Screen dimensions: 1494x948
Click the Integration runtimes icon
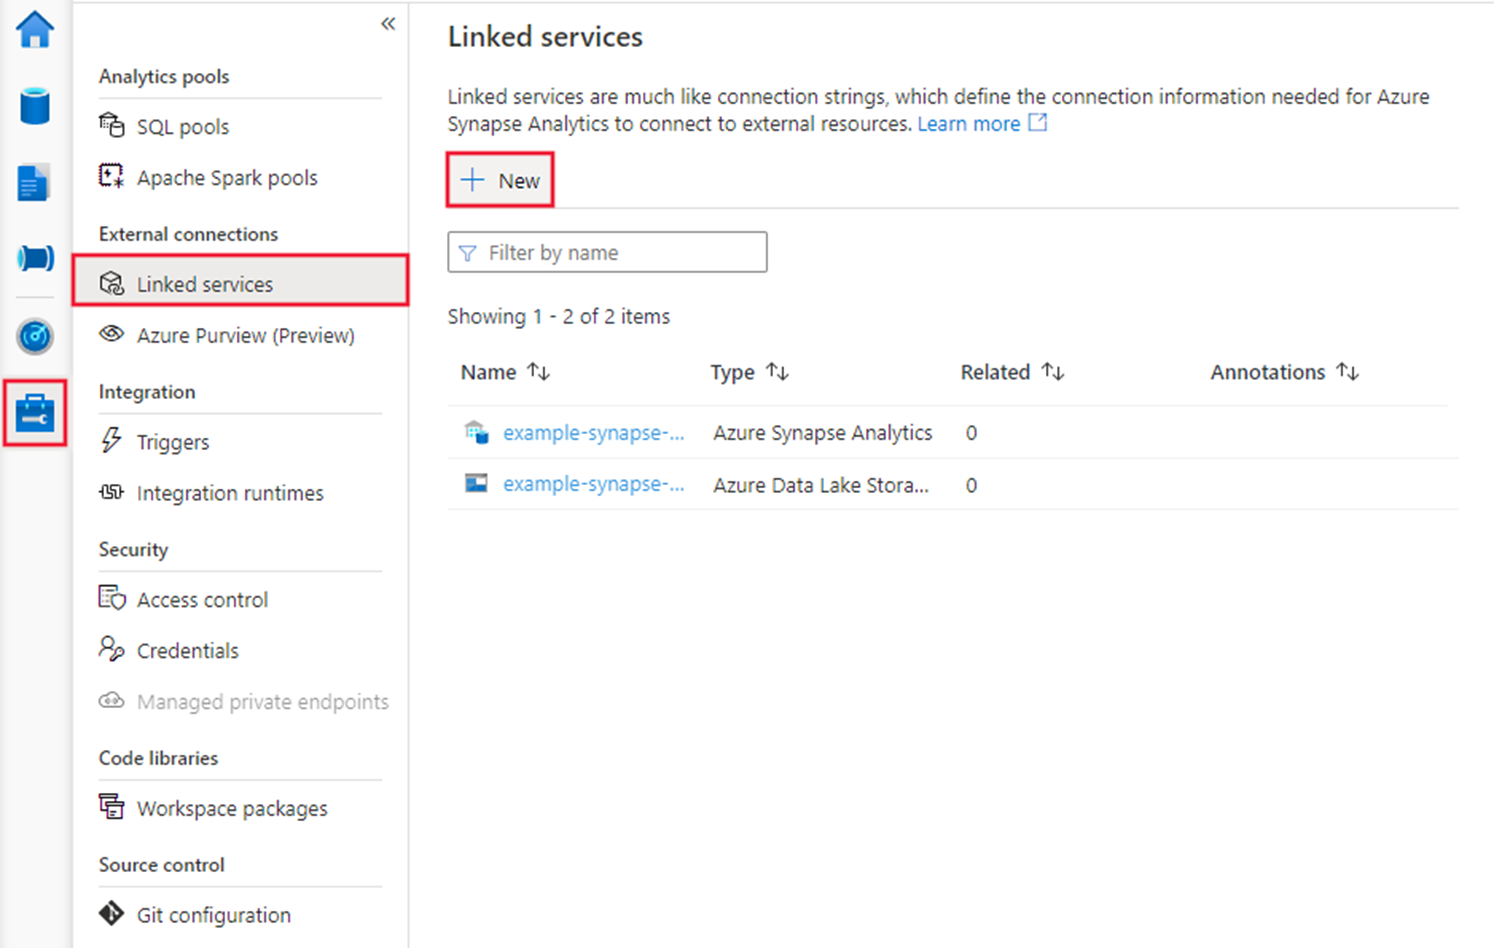pos(111,492)
